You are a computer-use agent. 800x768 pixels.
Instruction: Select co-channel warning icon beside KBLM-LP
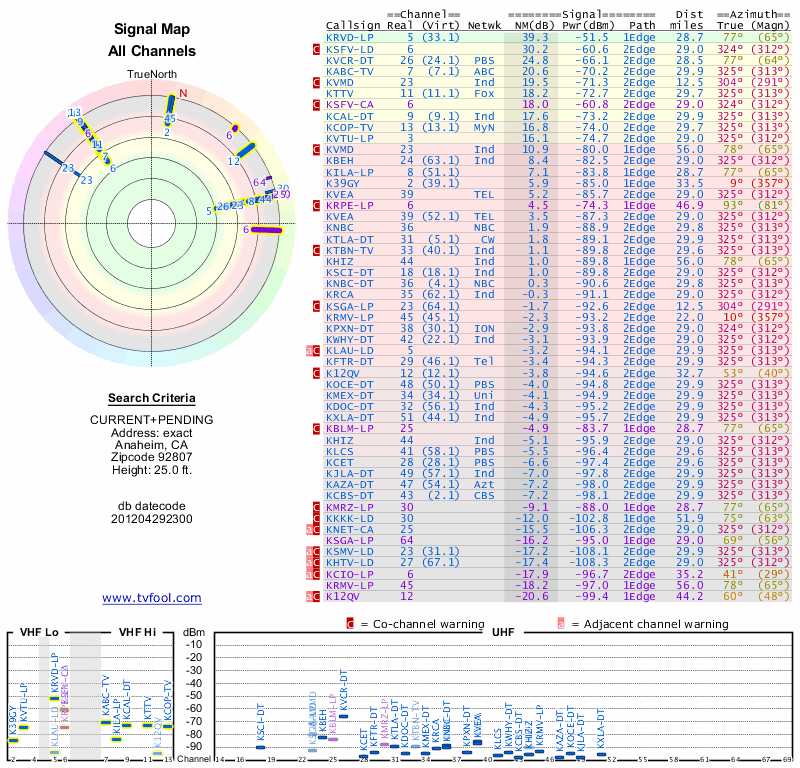point(316,428)
